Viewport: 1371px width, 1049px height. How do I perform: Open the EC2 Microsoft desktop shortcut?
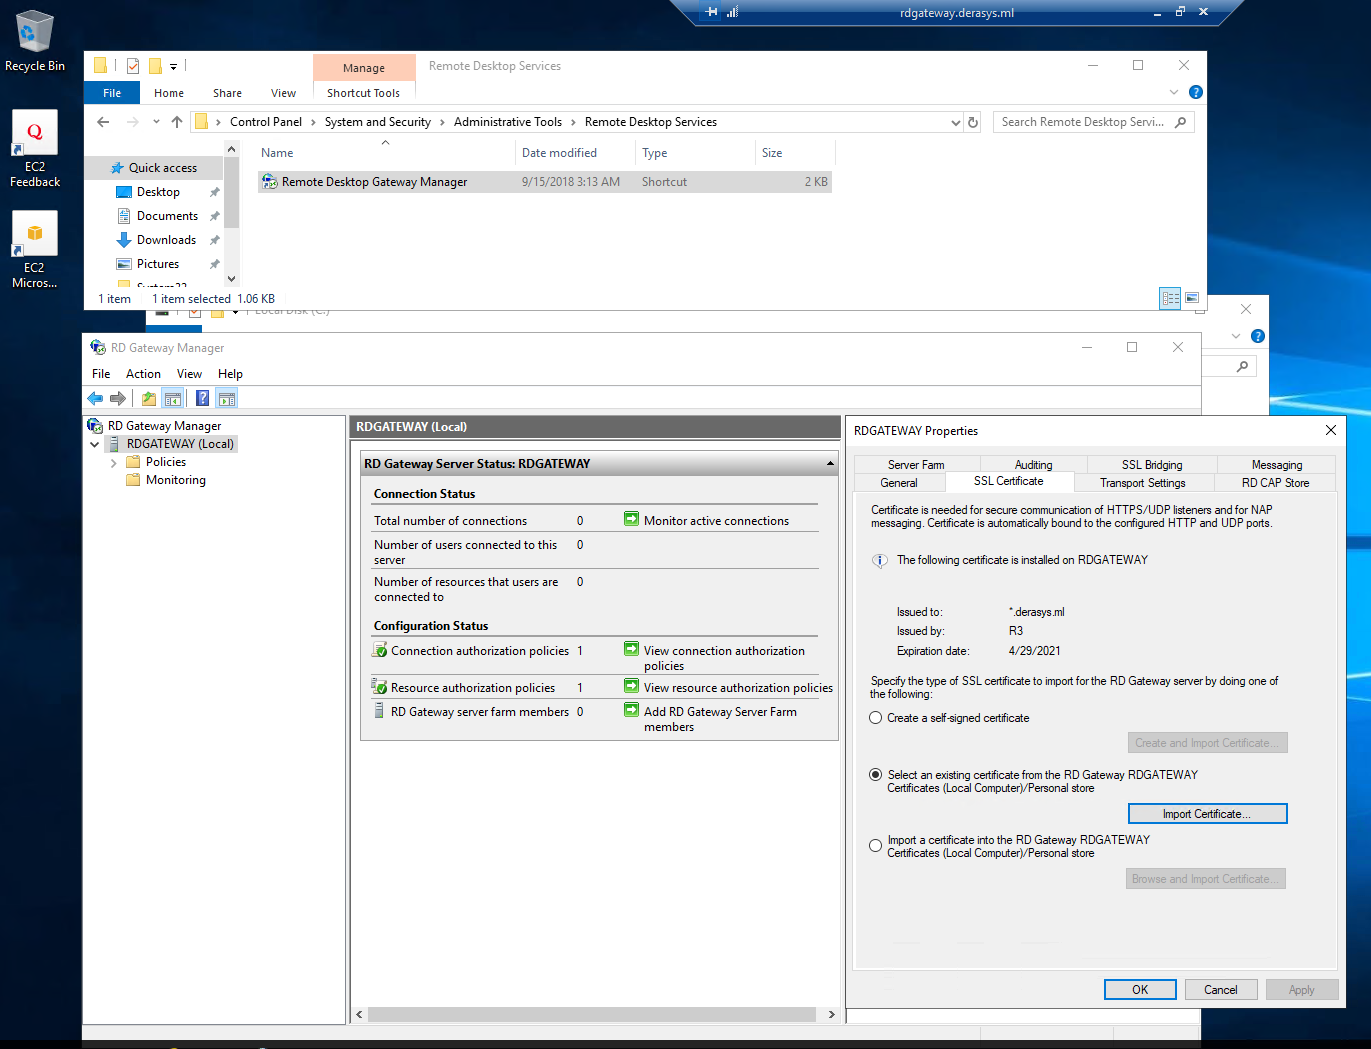click(35, 250)
